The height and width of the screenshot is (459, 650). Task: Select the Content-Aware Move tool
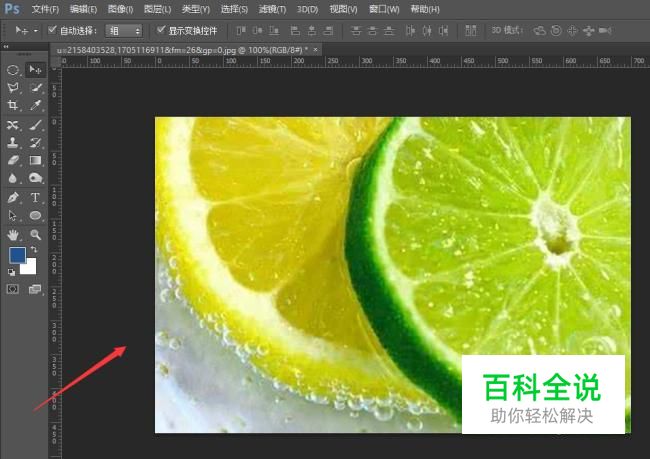coord(12,125)
